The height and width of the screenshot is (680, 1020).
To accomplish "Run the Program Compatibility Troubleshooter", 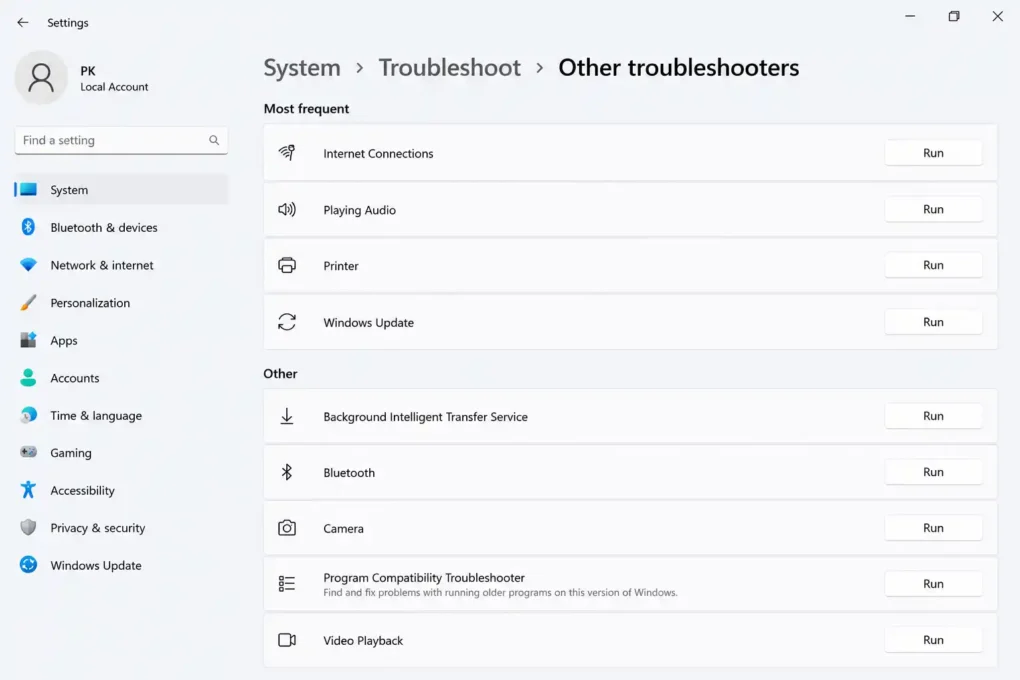I will (933, 584).
